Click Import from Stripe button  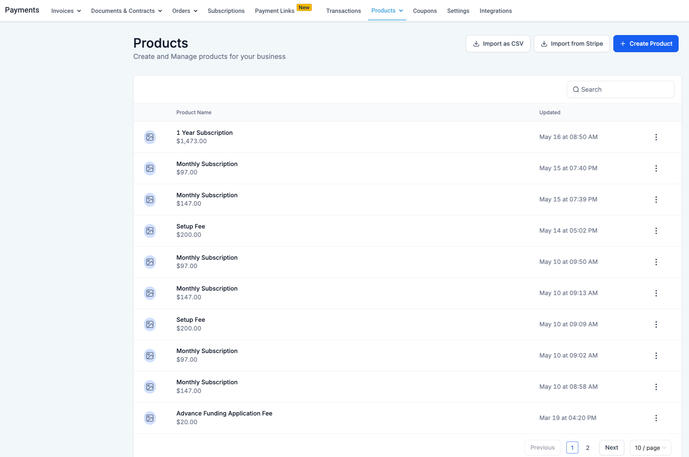pyautogui.click(x=571, y=44)
